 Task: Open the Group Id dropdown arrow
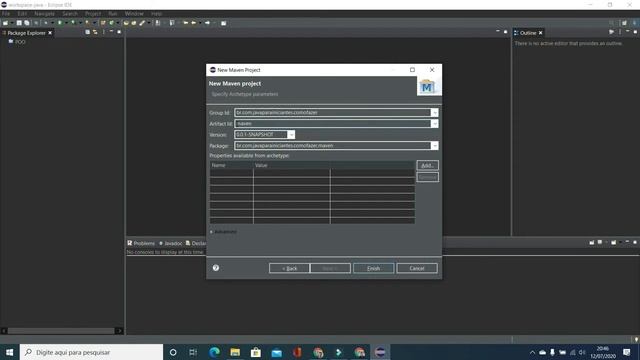point(434,113)
